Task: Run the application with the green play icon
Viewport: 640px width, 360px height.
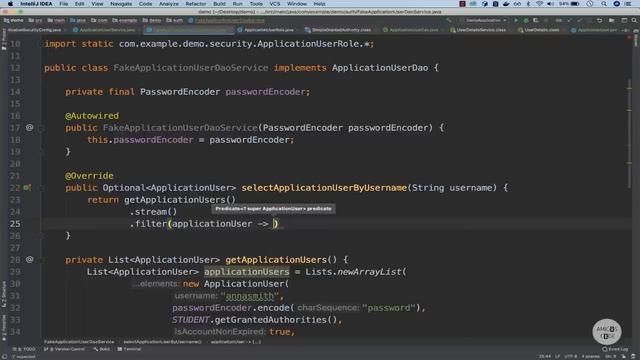Action: (516, 20)
